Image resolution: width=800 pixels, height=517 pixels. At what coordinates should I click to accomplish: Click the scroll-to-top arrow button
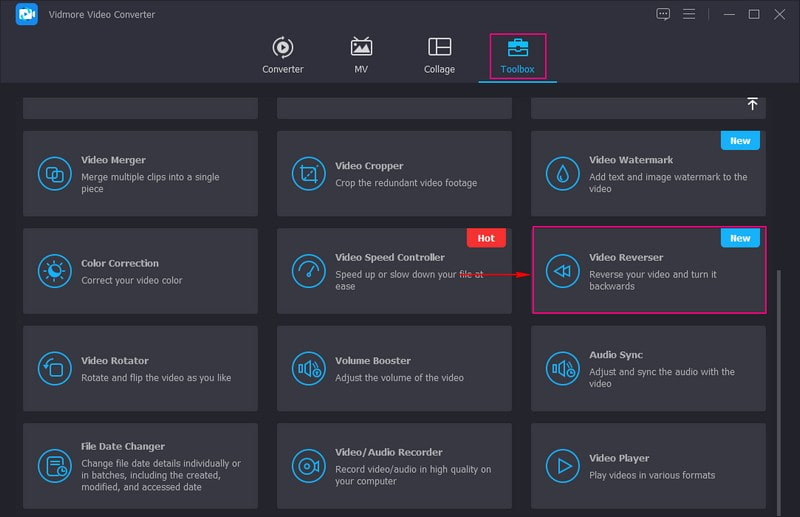pyautogui.click(x=752, y=105)
